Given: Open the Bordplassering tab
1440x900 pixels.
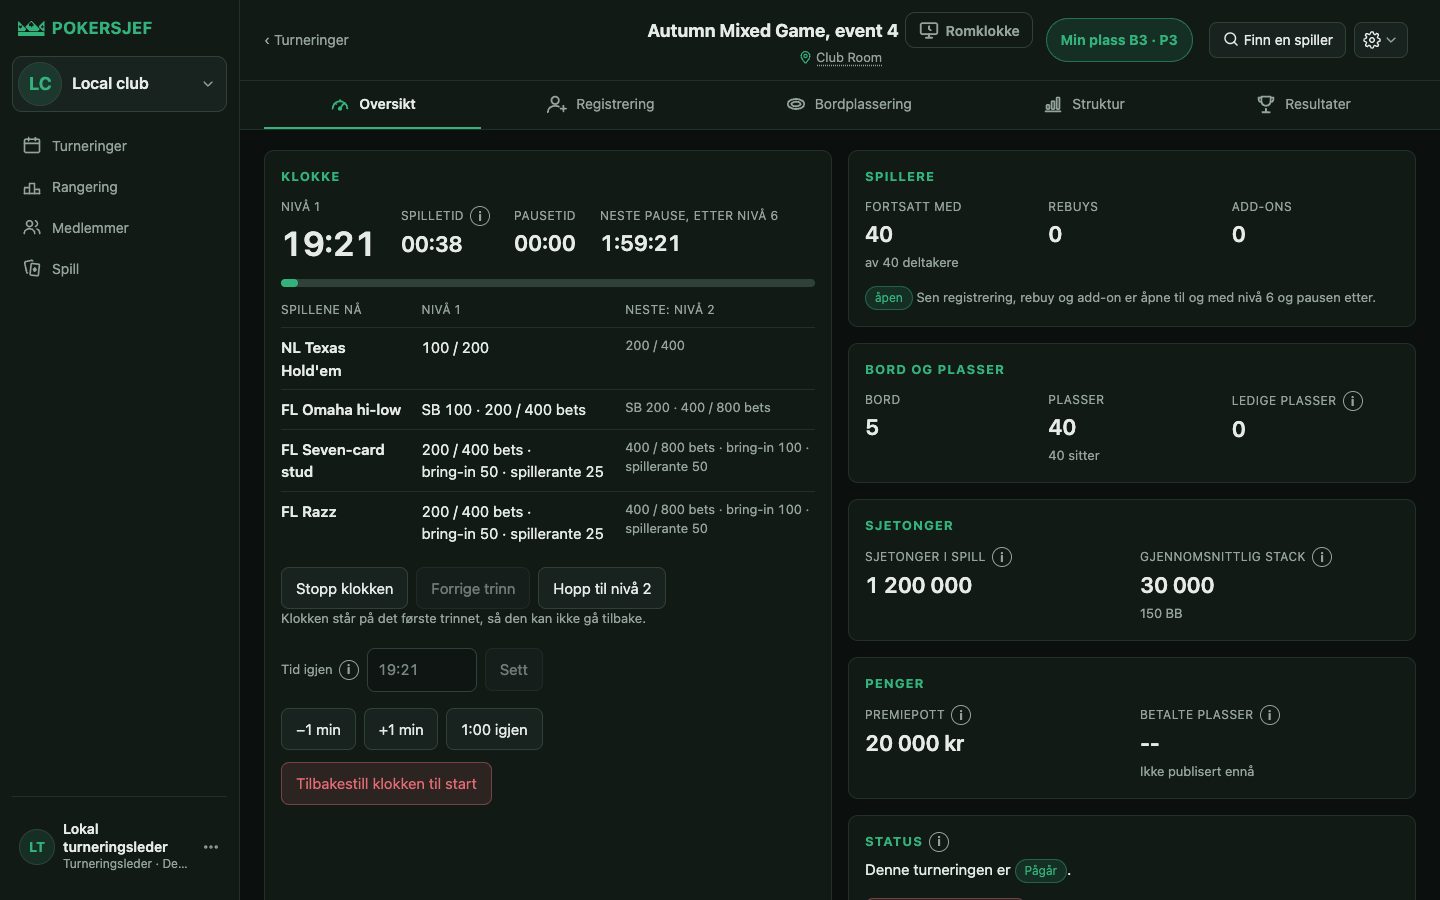Looking at the screenshot, I should coord(849,104).
